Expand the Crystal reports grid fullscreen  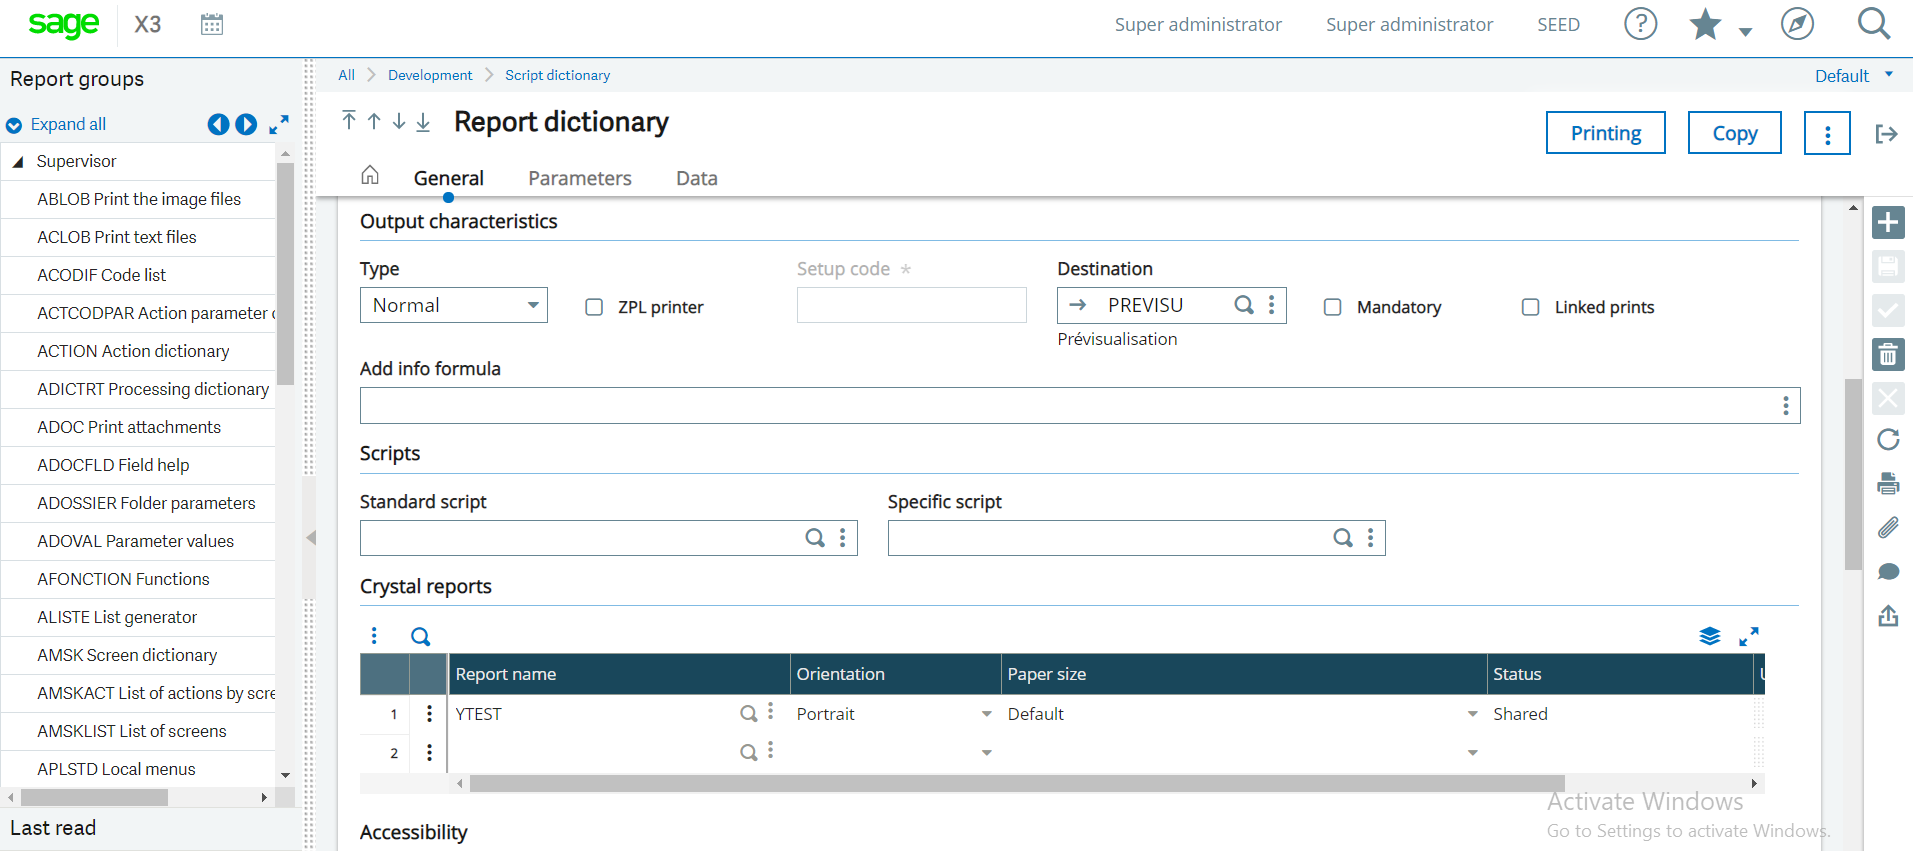[1749, 636]
